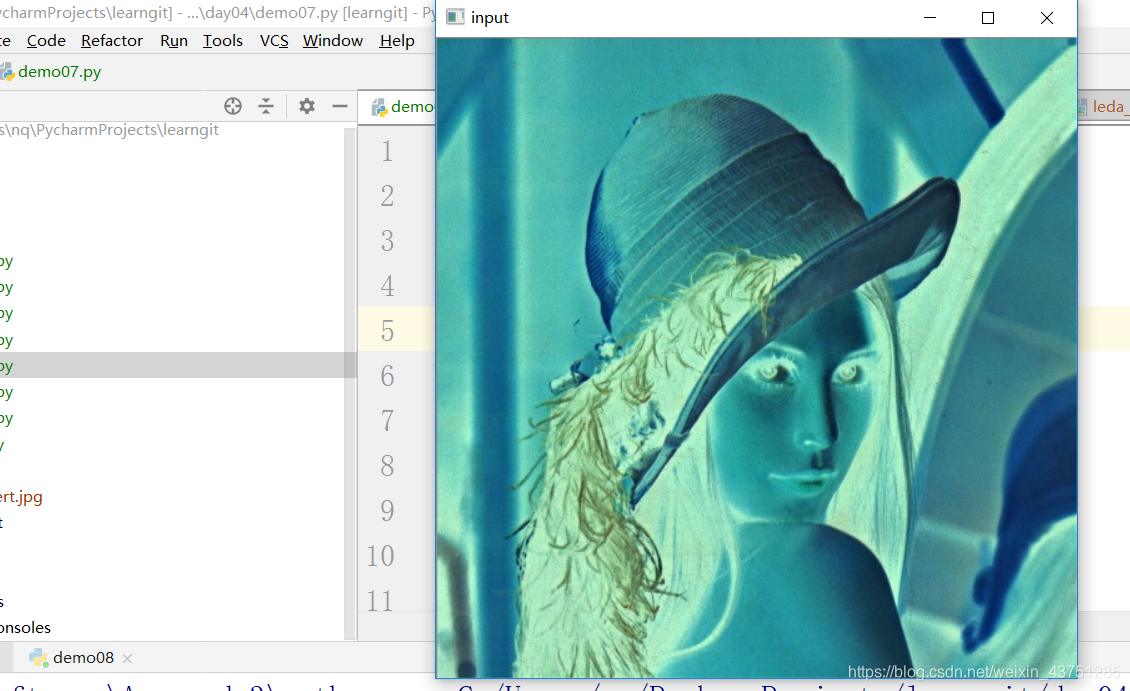Click line number 8 in editor gutter
This screenshot has width=1130, height=691.
pos(387,466)
